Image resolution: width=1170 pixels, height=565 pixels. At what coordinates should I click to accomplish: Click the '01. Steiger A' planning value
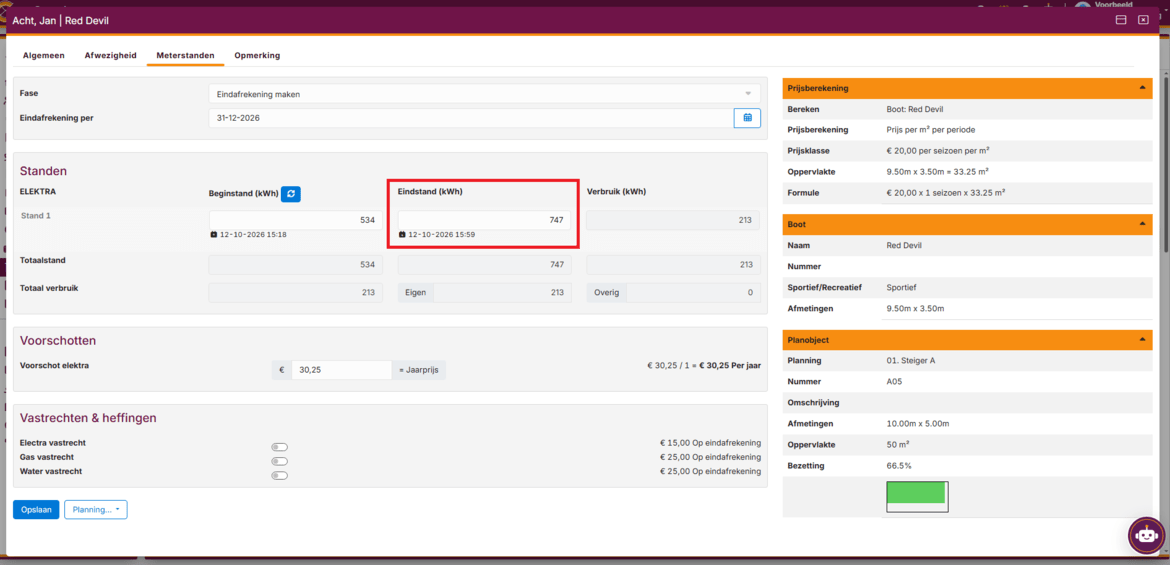910,360
